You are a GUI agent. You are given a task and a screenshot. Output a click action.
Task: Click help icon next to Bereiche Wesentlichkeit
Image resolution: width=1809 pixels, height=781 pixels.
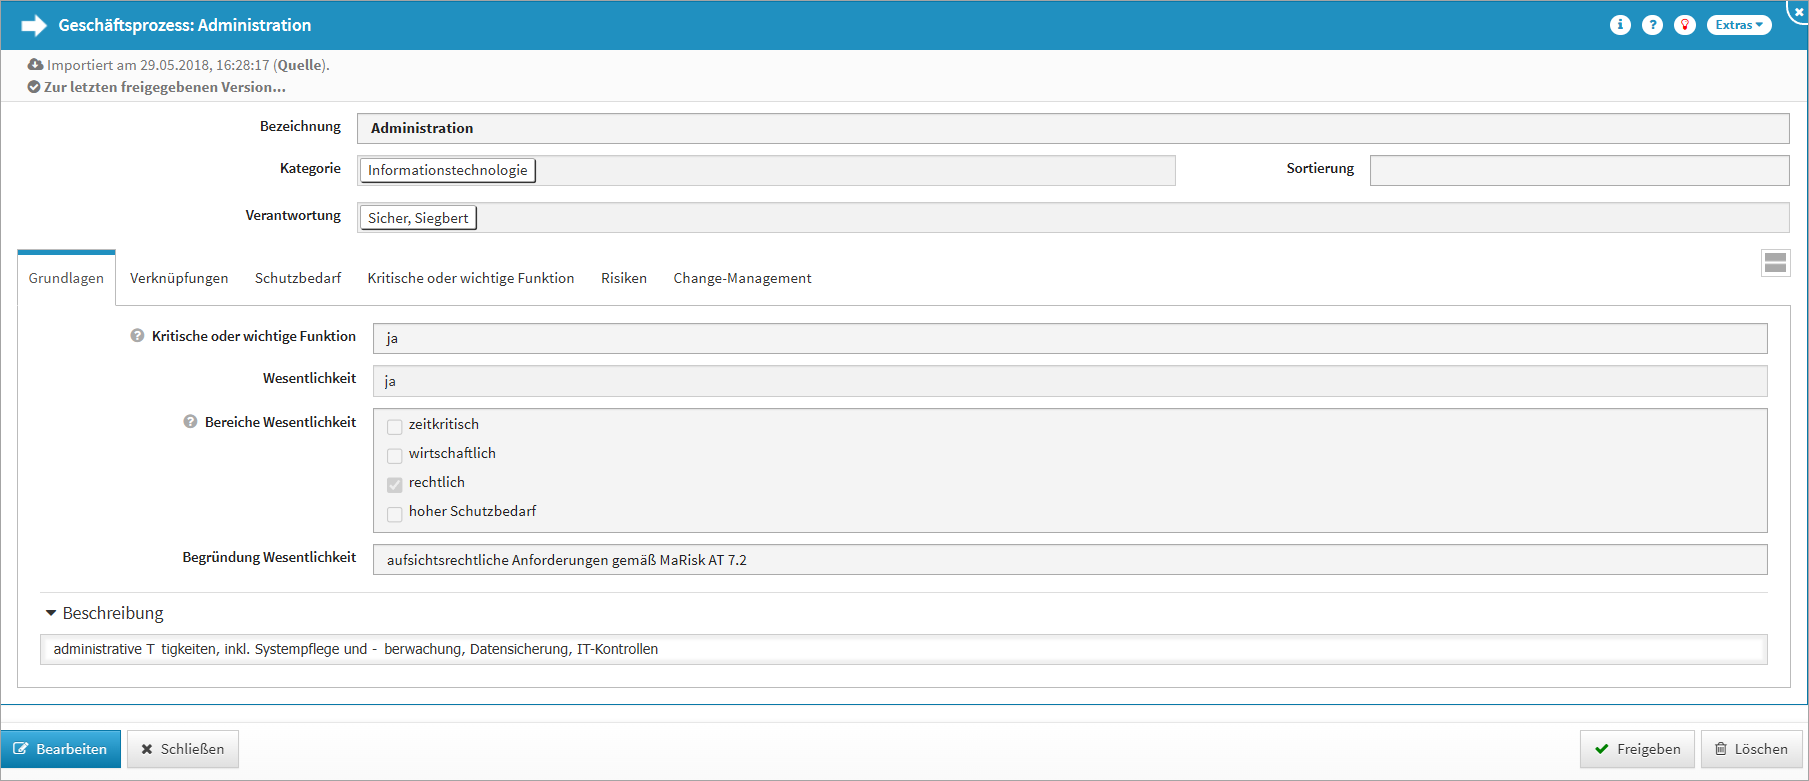pyautogui.click(x=190, y=422)
